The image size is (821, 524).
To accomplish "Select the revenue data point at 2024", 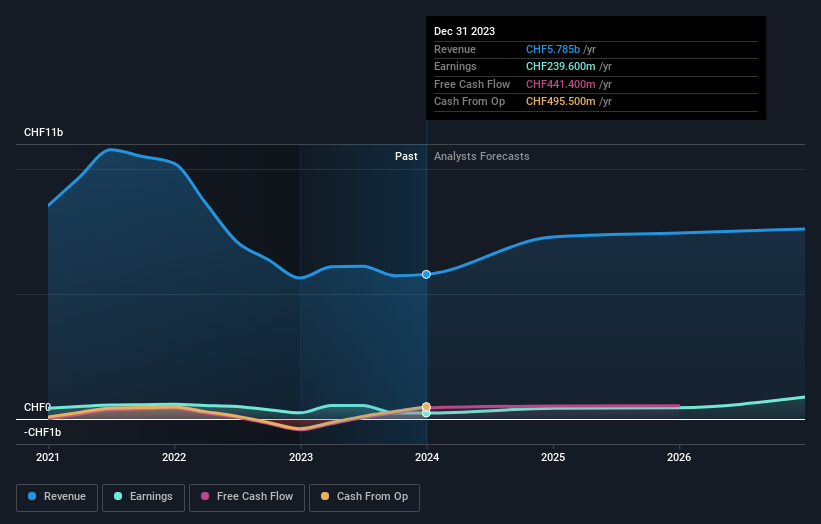I will (x=426, y=274).
